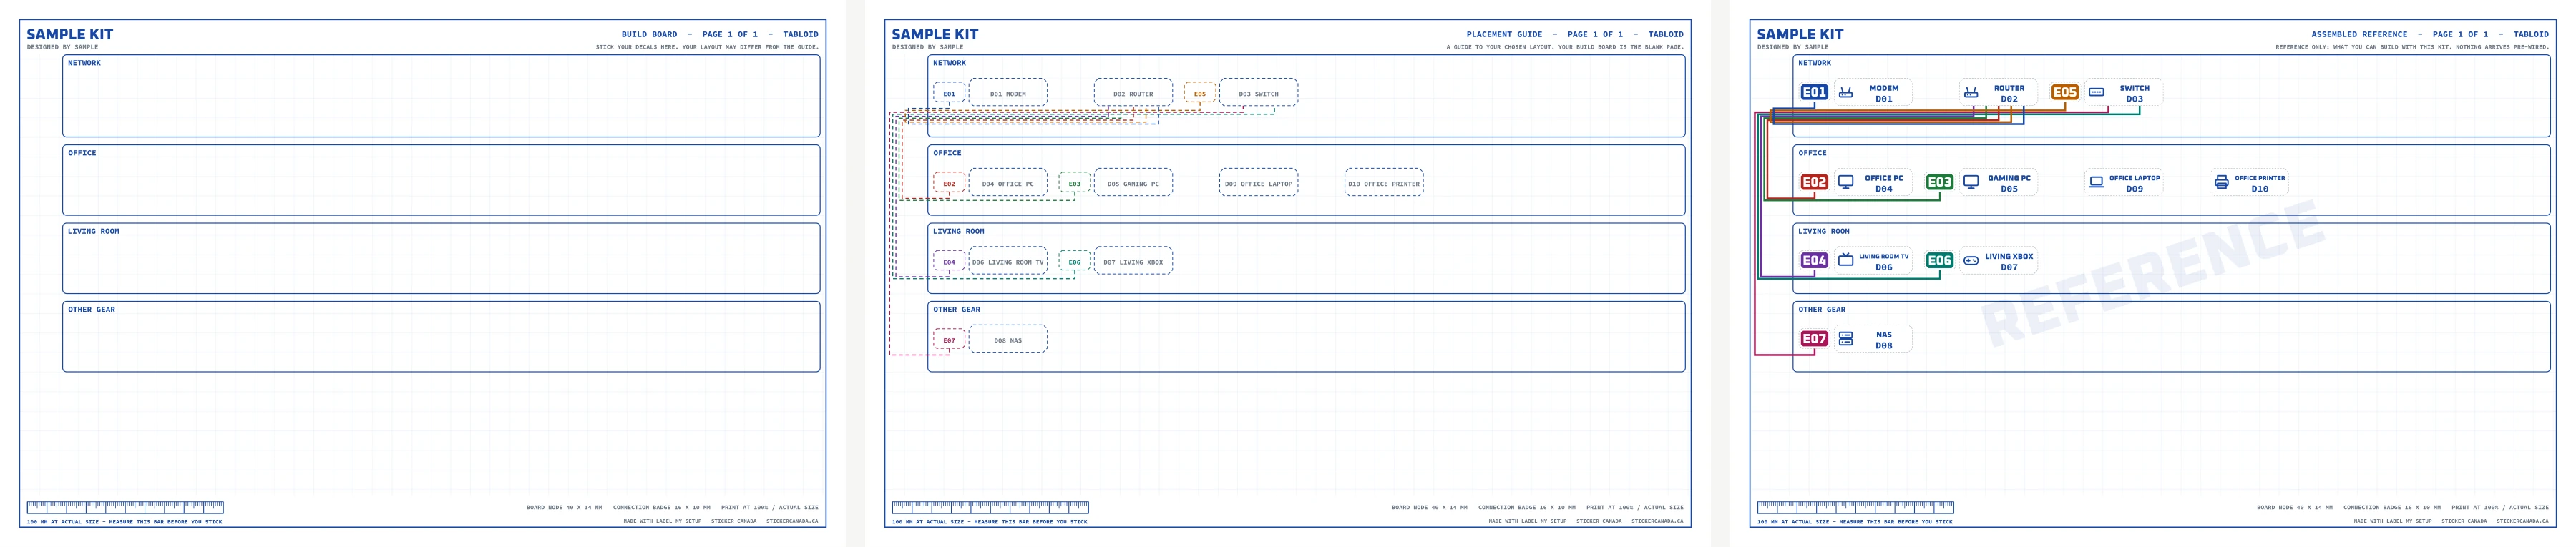This screenshot has height=547, width=2576.
Task: Select the dashed D10 OFFICE PRINTER placeholder
Action: click(x=1383, y=183)
